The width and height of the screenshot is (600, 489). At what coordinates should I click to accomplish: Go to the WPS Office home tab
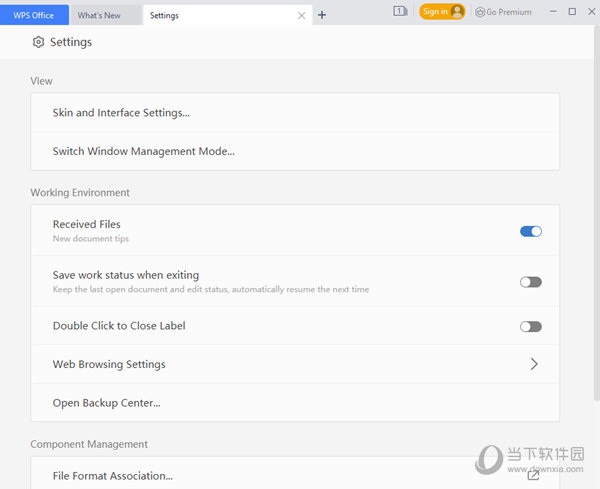click(x=34, y=15)
